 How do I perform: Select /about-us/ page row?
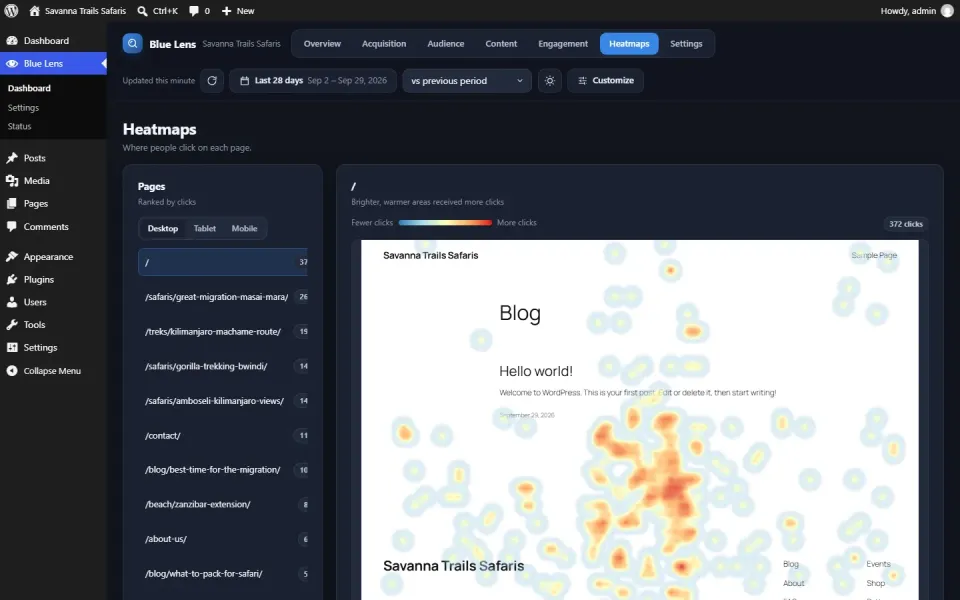coord(223,539)
